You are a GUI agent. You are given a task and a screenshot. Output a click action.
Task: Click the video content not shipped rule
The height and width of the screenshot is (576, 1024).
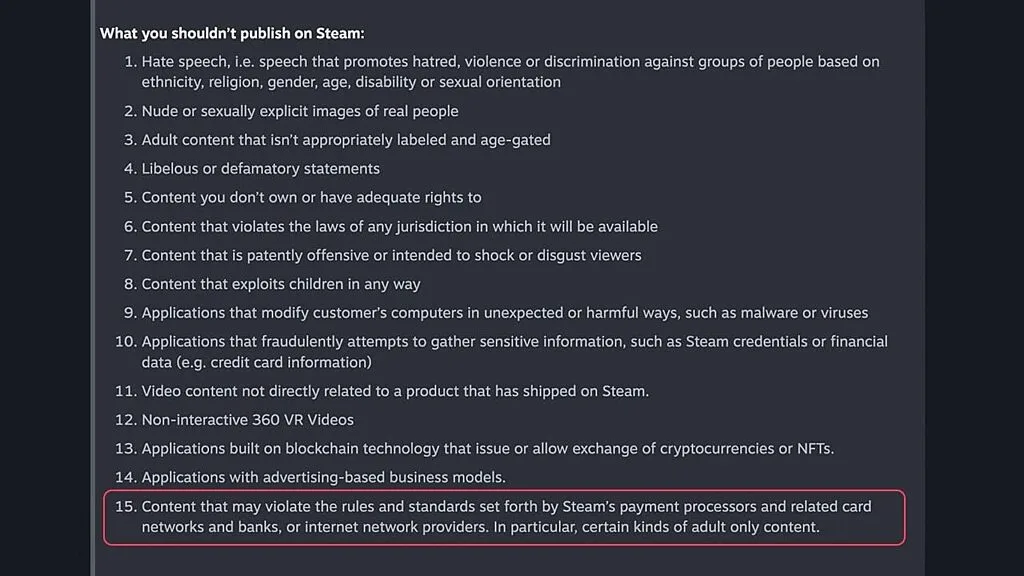[395, 391]
